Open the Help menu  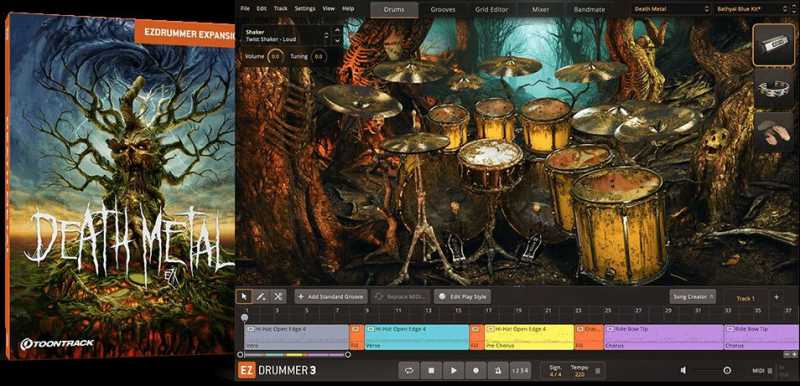click(x=348, y=9)
